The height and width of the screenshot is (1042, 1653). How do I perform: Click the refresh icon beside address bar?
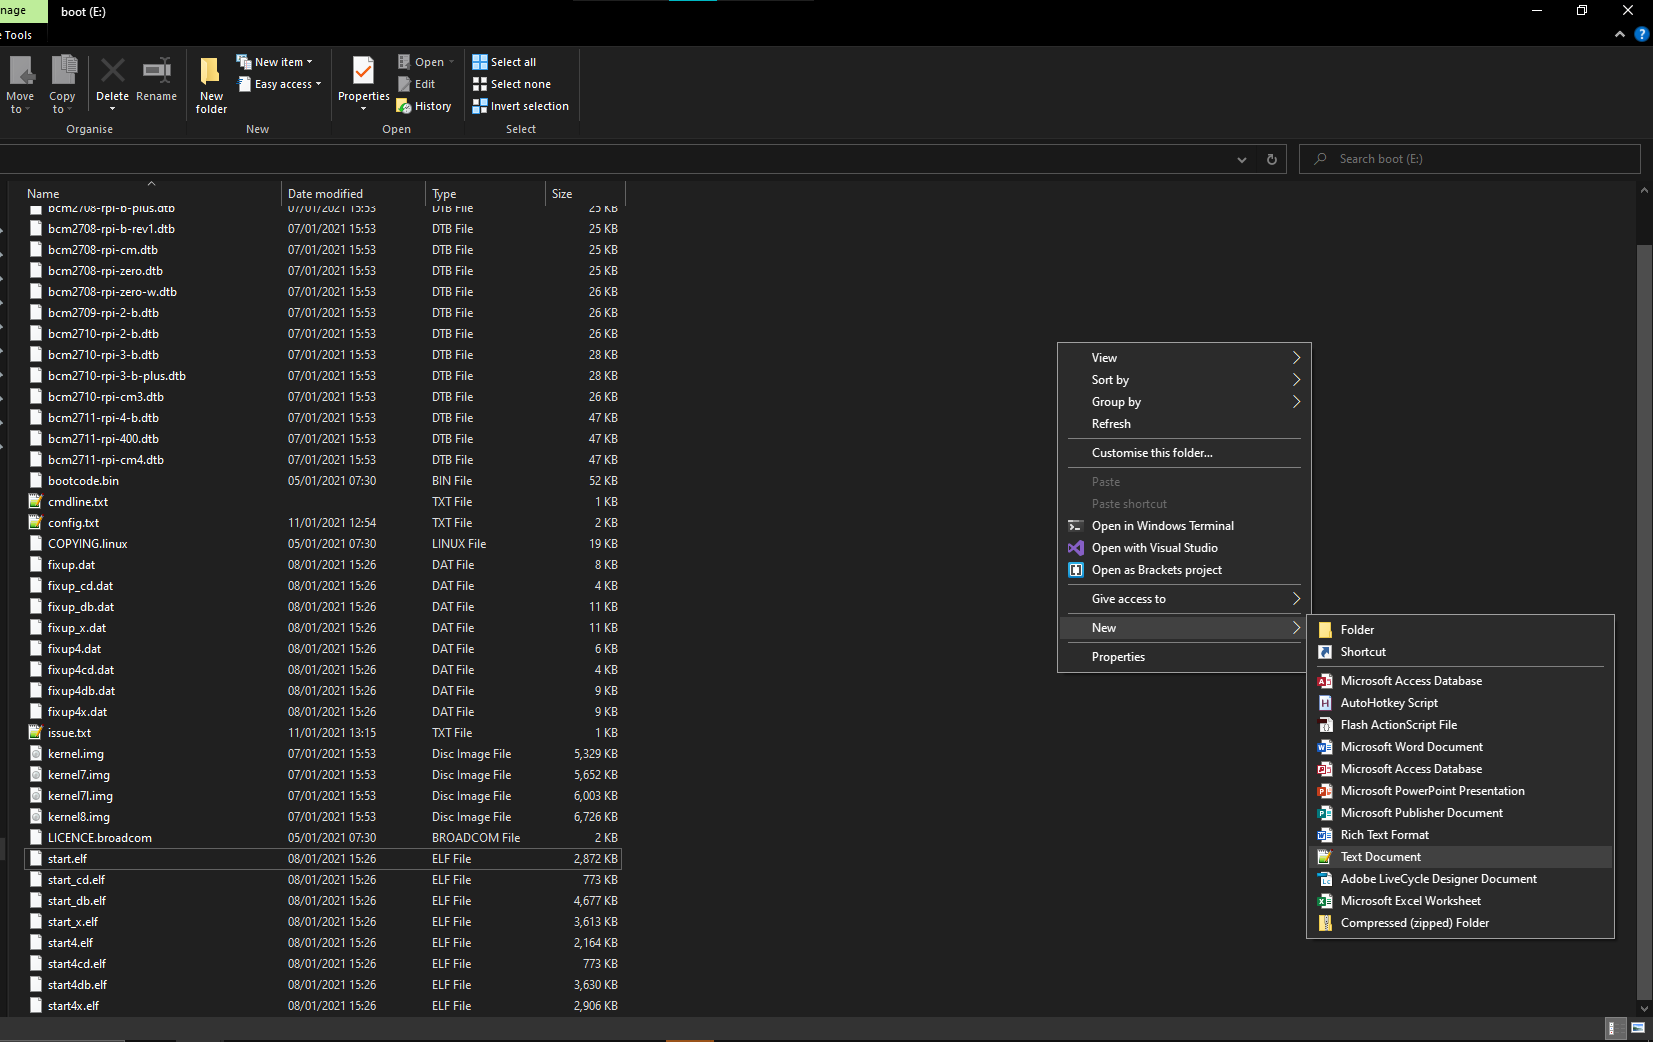[1272, 159]
